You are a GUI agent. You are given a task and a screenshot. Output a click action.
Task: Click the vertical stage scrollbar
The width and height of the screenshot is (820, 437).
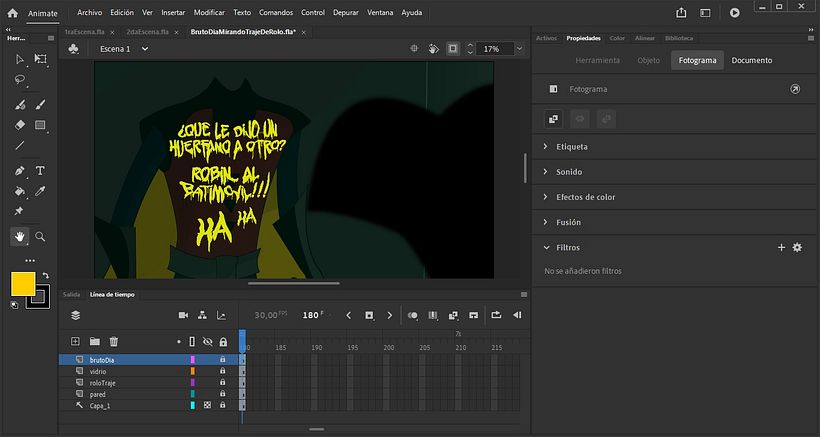tap(525, 168)
